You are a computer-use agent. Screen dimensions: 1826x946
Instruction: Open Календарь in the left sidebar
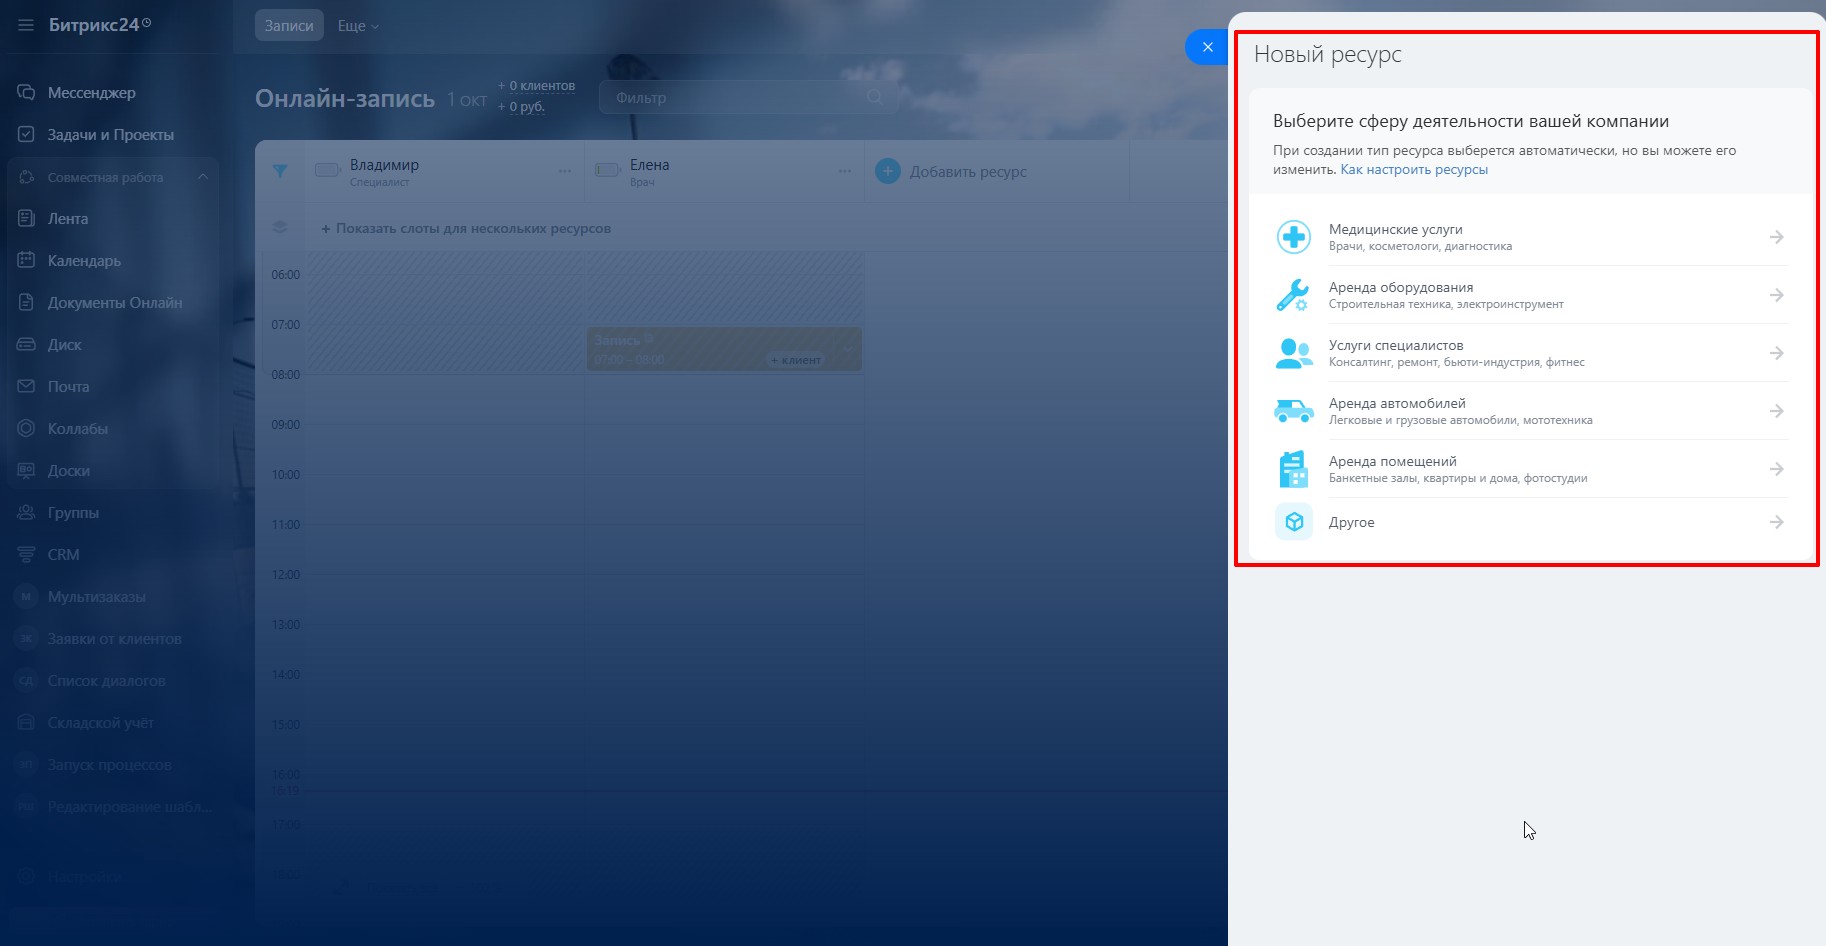coord(84,261)
